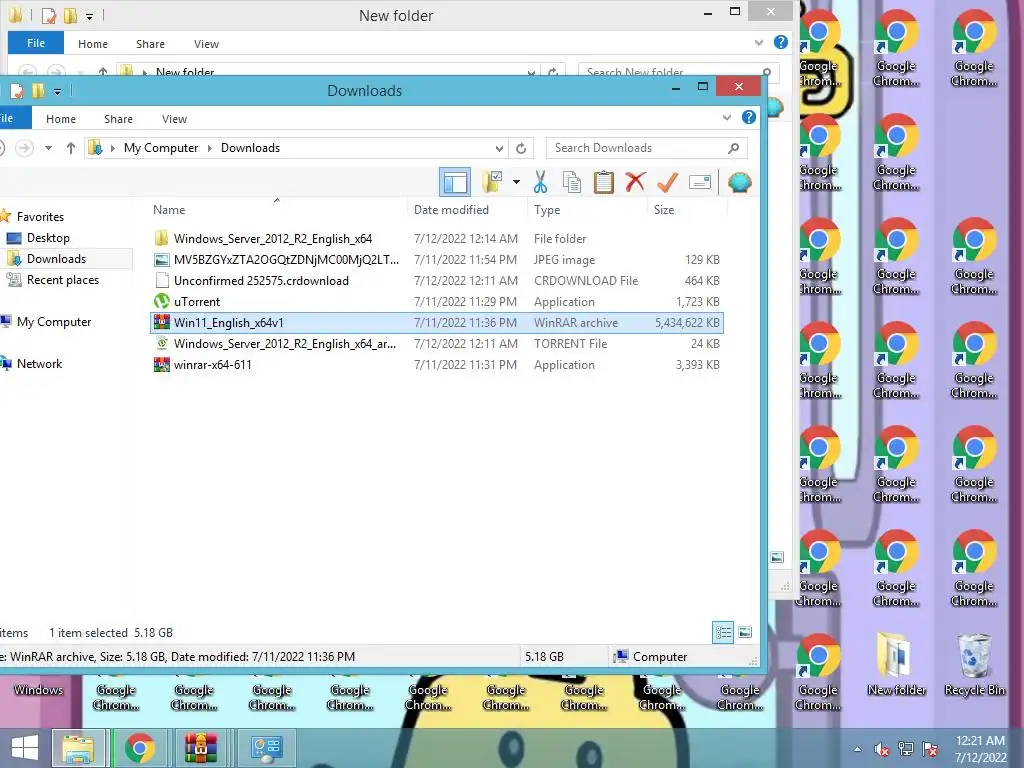Viewport: 1024px width, 768px height.
Task: Click Downloads in the address breadcrumb
Action: point(250,148)
